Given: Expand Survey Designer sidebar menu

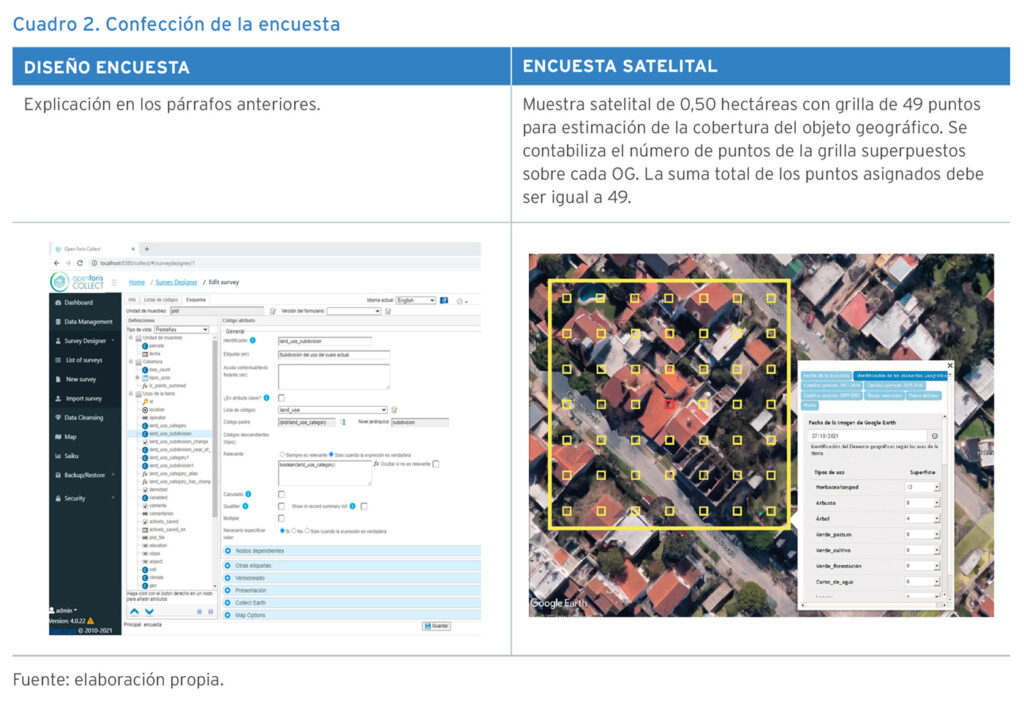Looking at the screenshot, I should [x=85, y=340].
